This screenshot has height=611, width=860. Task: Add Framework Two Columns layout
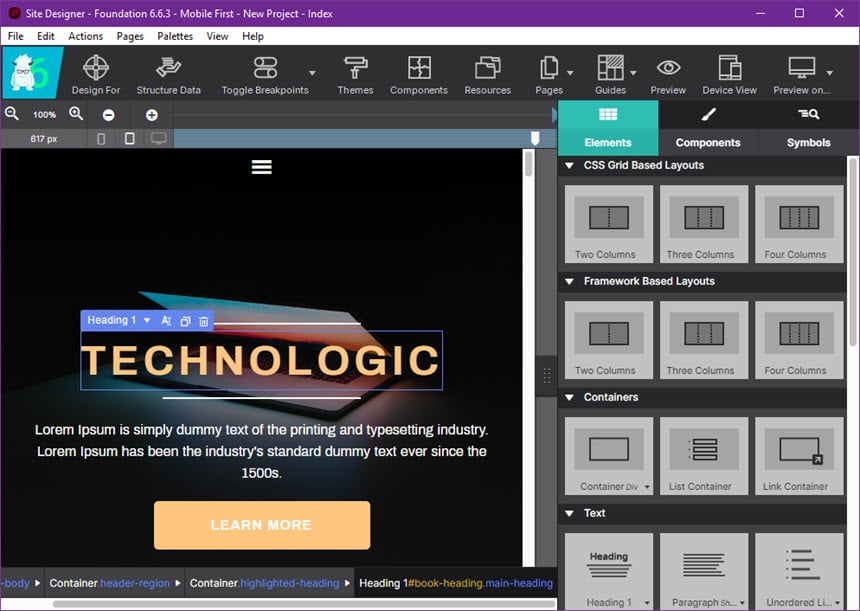click(x=609, y=340)
